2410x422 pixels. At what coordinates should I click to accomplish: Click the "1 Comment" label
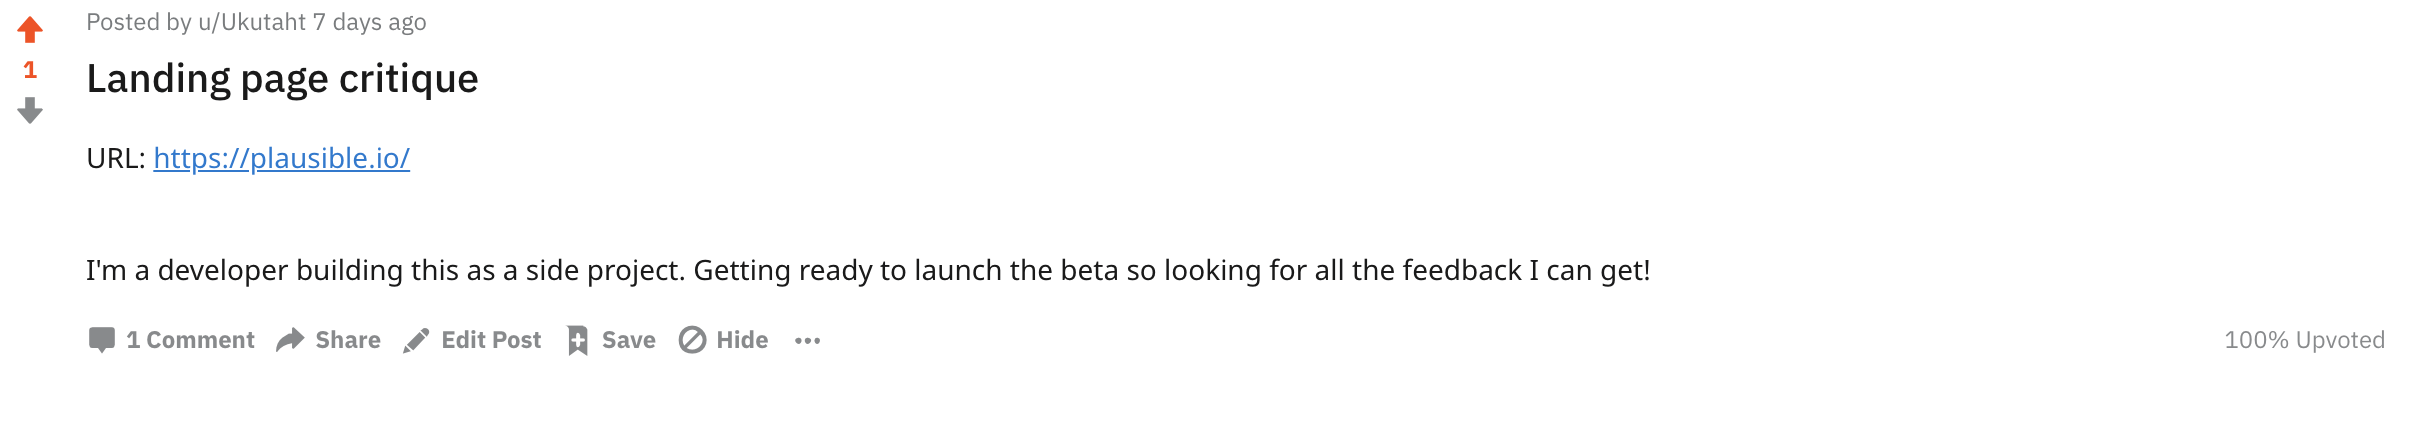(190, 340)
